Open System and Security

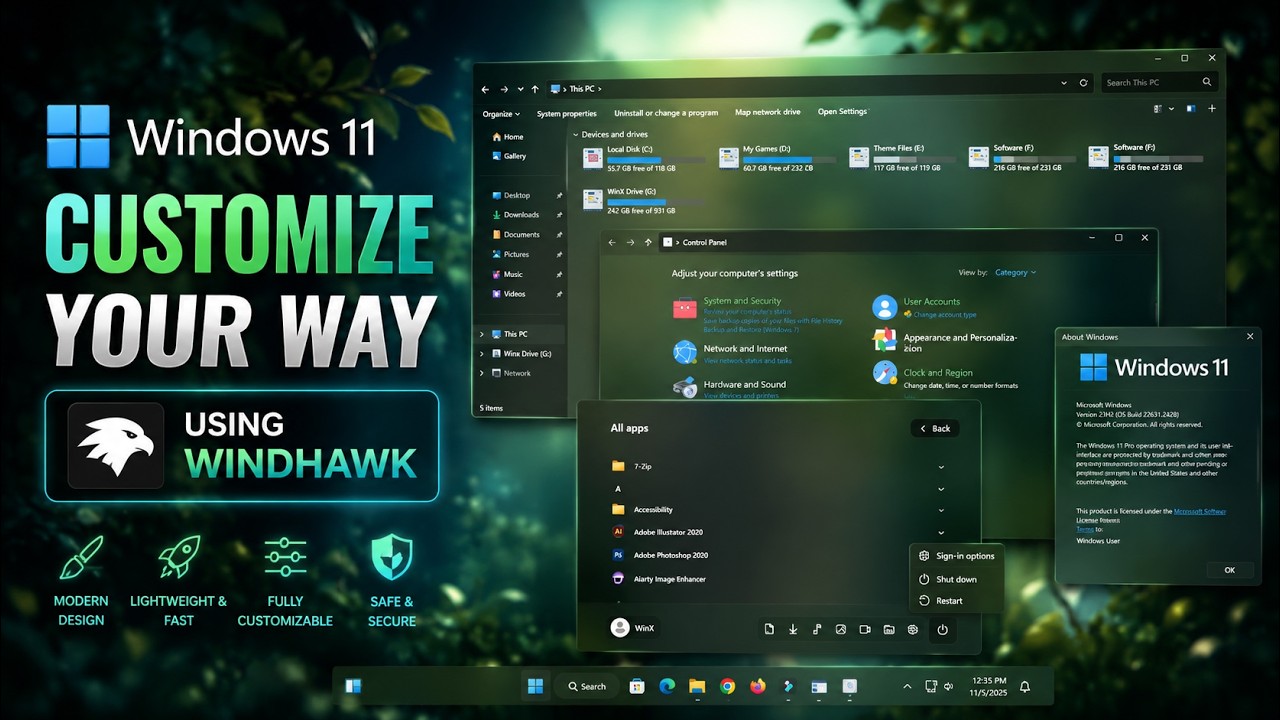coord(742,301)
